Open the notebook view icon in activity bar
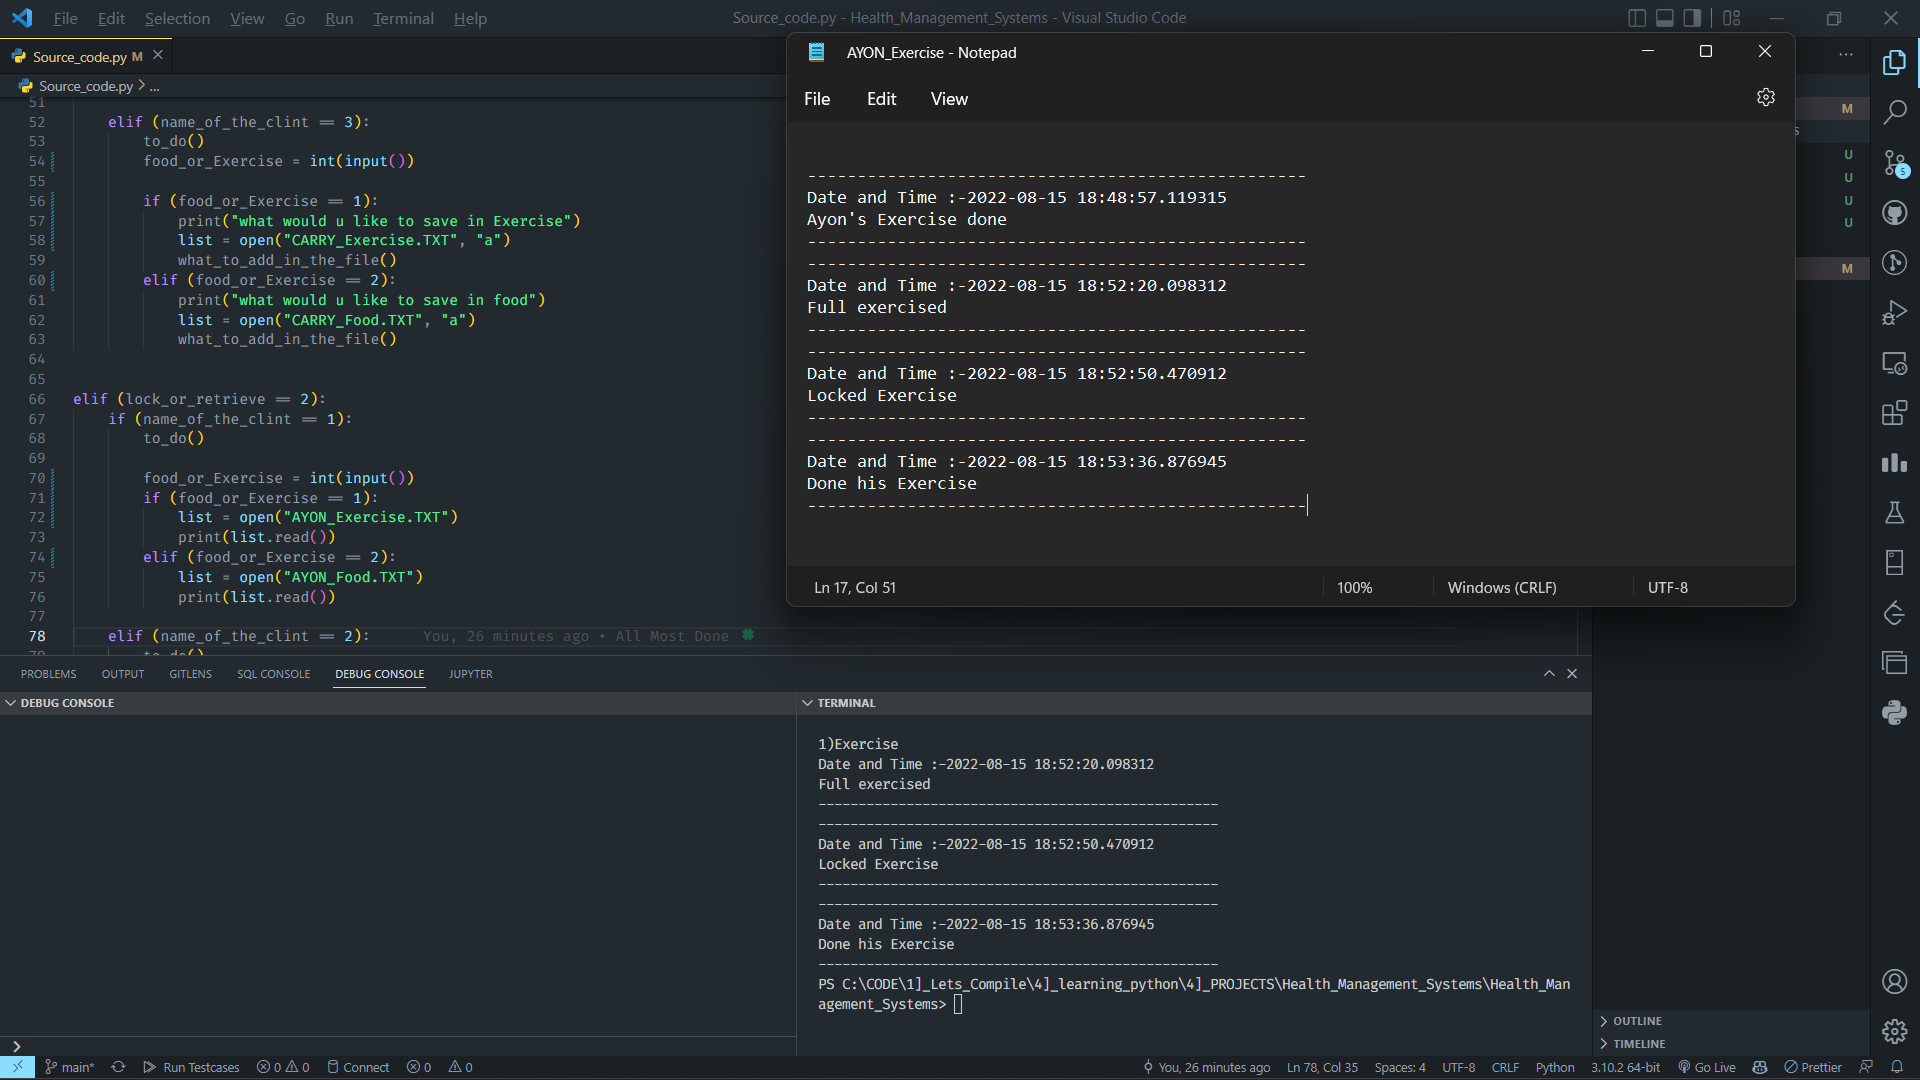Viewport: 1920px width, 1080px height. click(x=1894, y=563)
